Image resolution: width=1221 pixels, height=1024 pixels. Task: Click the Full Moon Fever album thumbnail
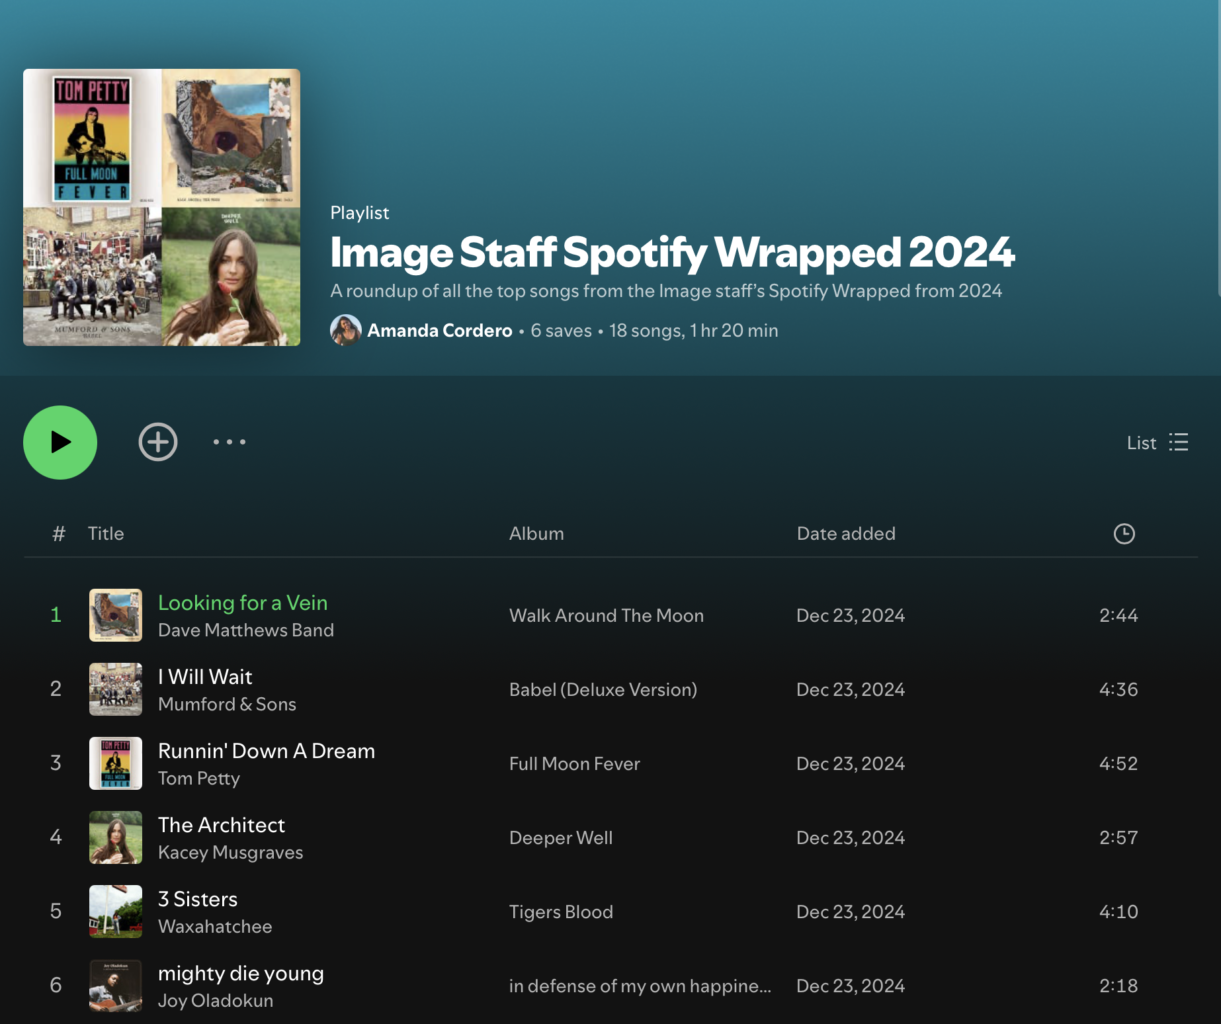coord(115,763)
